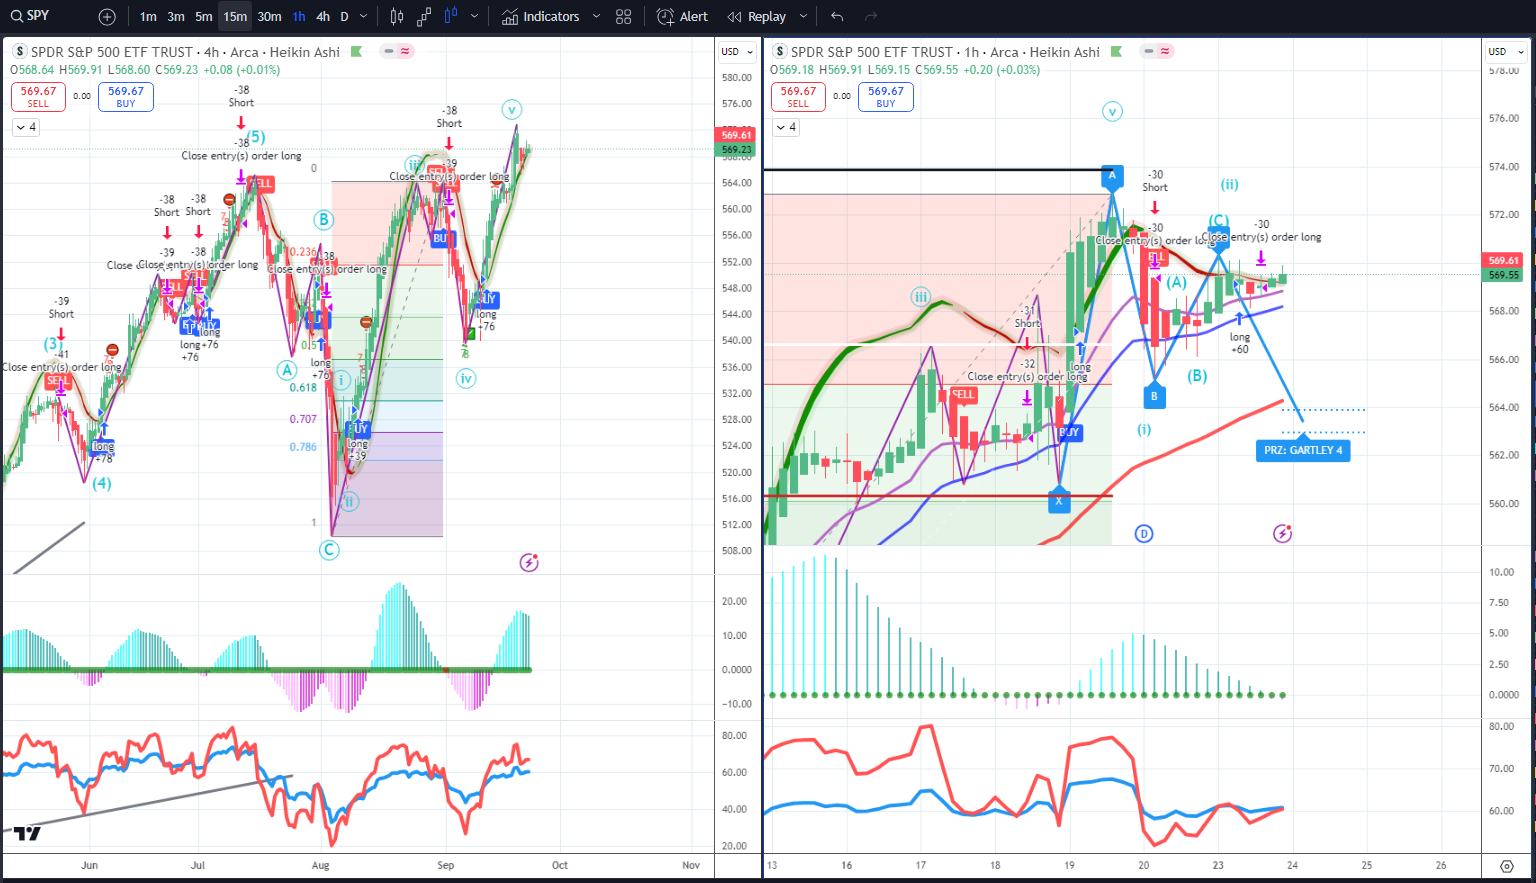Select the circled A wave marker on the 4h chart

[286, 370]
